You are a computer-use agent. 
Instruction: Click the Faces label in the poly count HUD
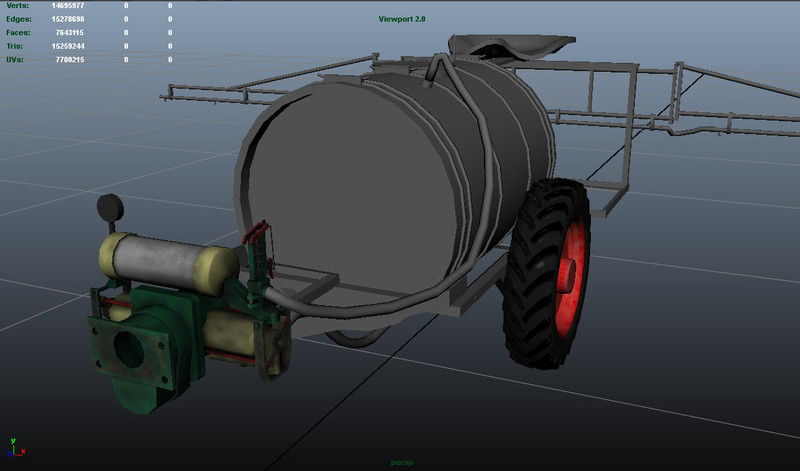tap(18, 33)
